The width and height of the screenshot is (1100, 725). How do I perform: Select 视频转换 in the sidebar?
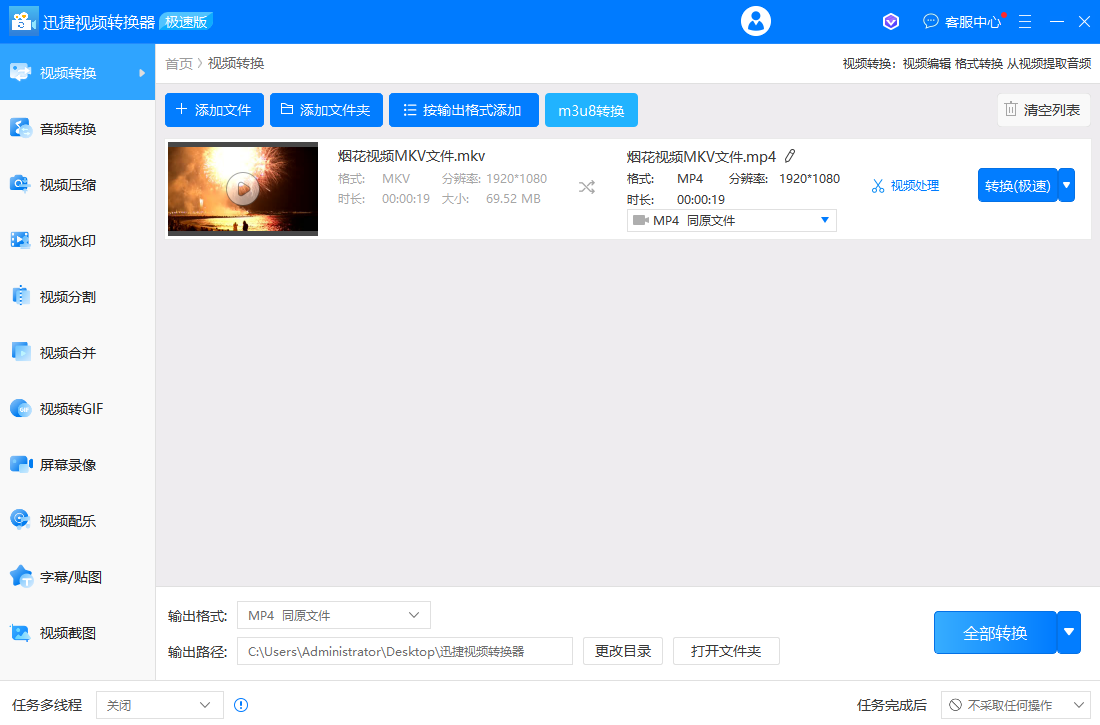[77, 72]
